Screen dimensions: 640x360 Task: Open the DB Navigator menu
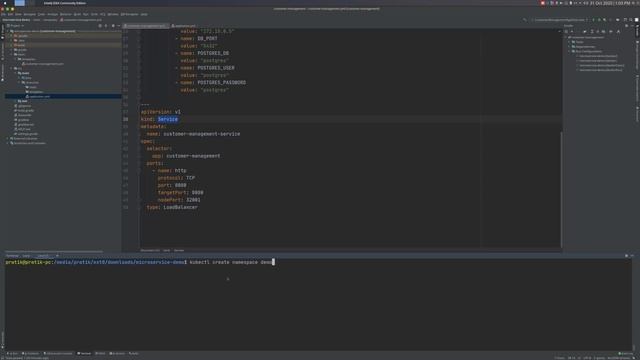pos(130,14)
